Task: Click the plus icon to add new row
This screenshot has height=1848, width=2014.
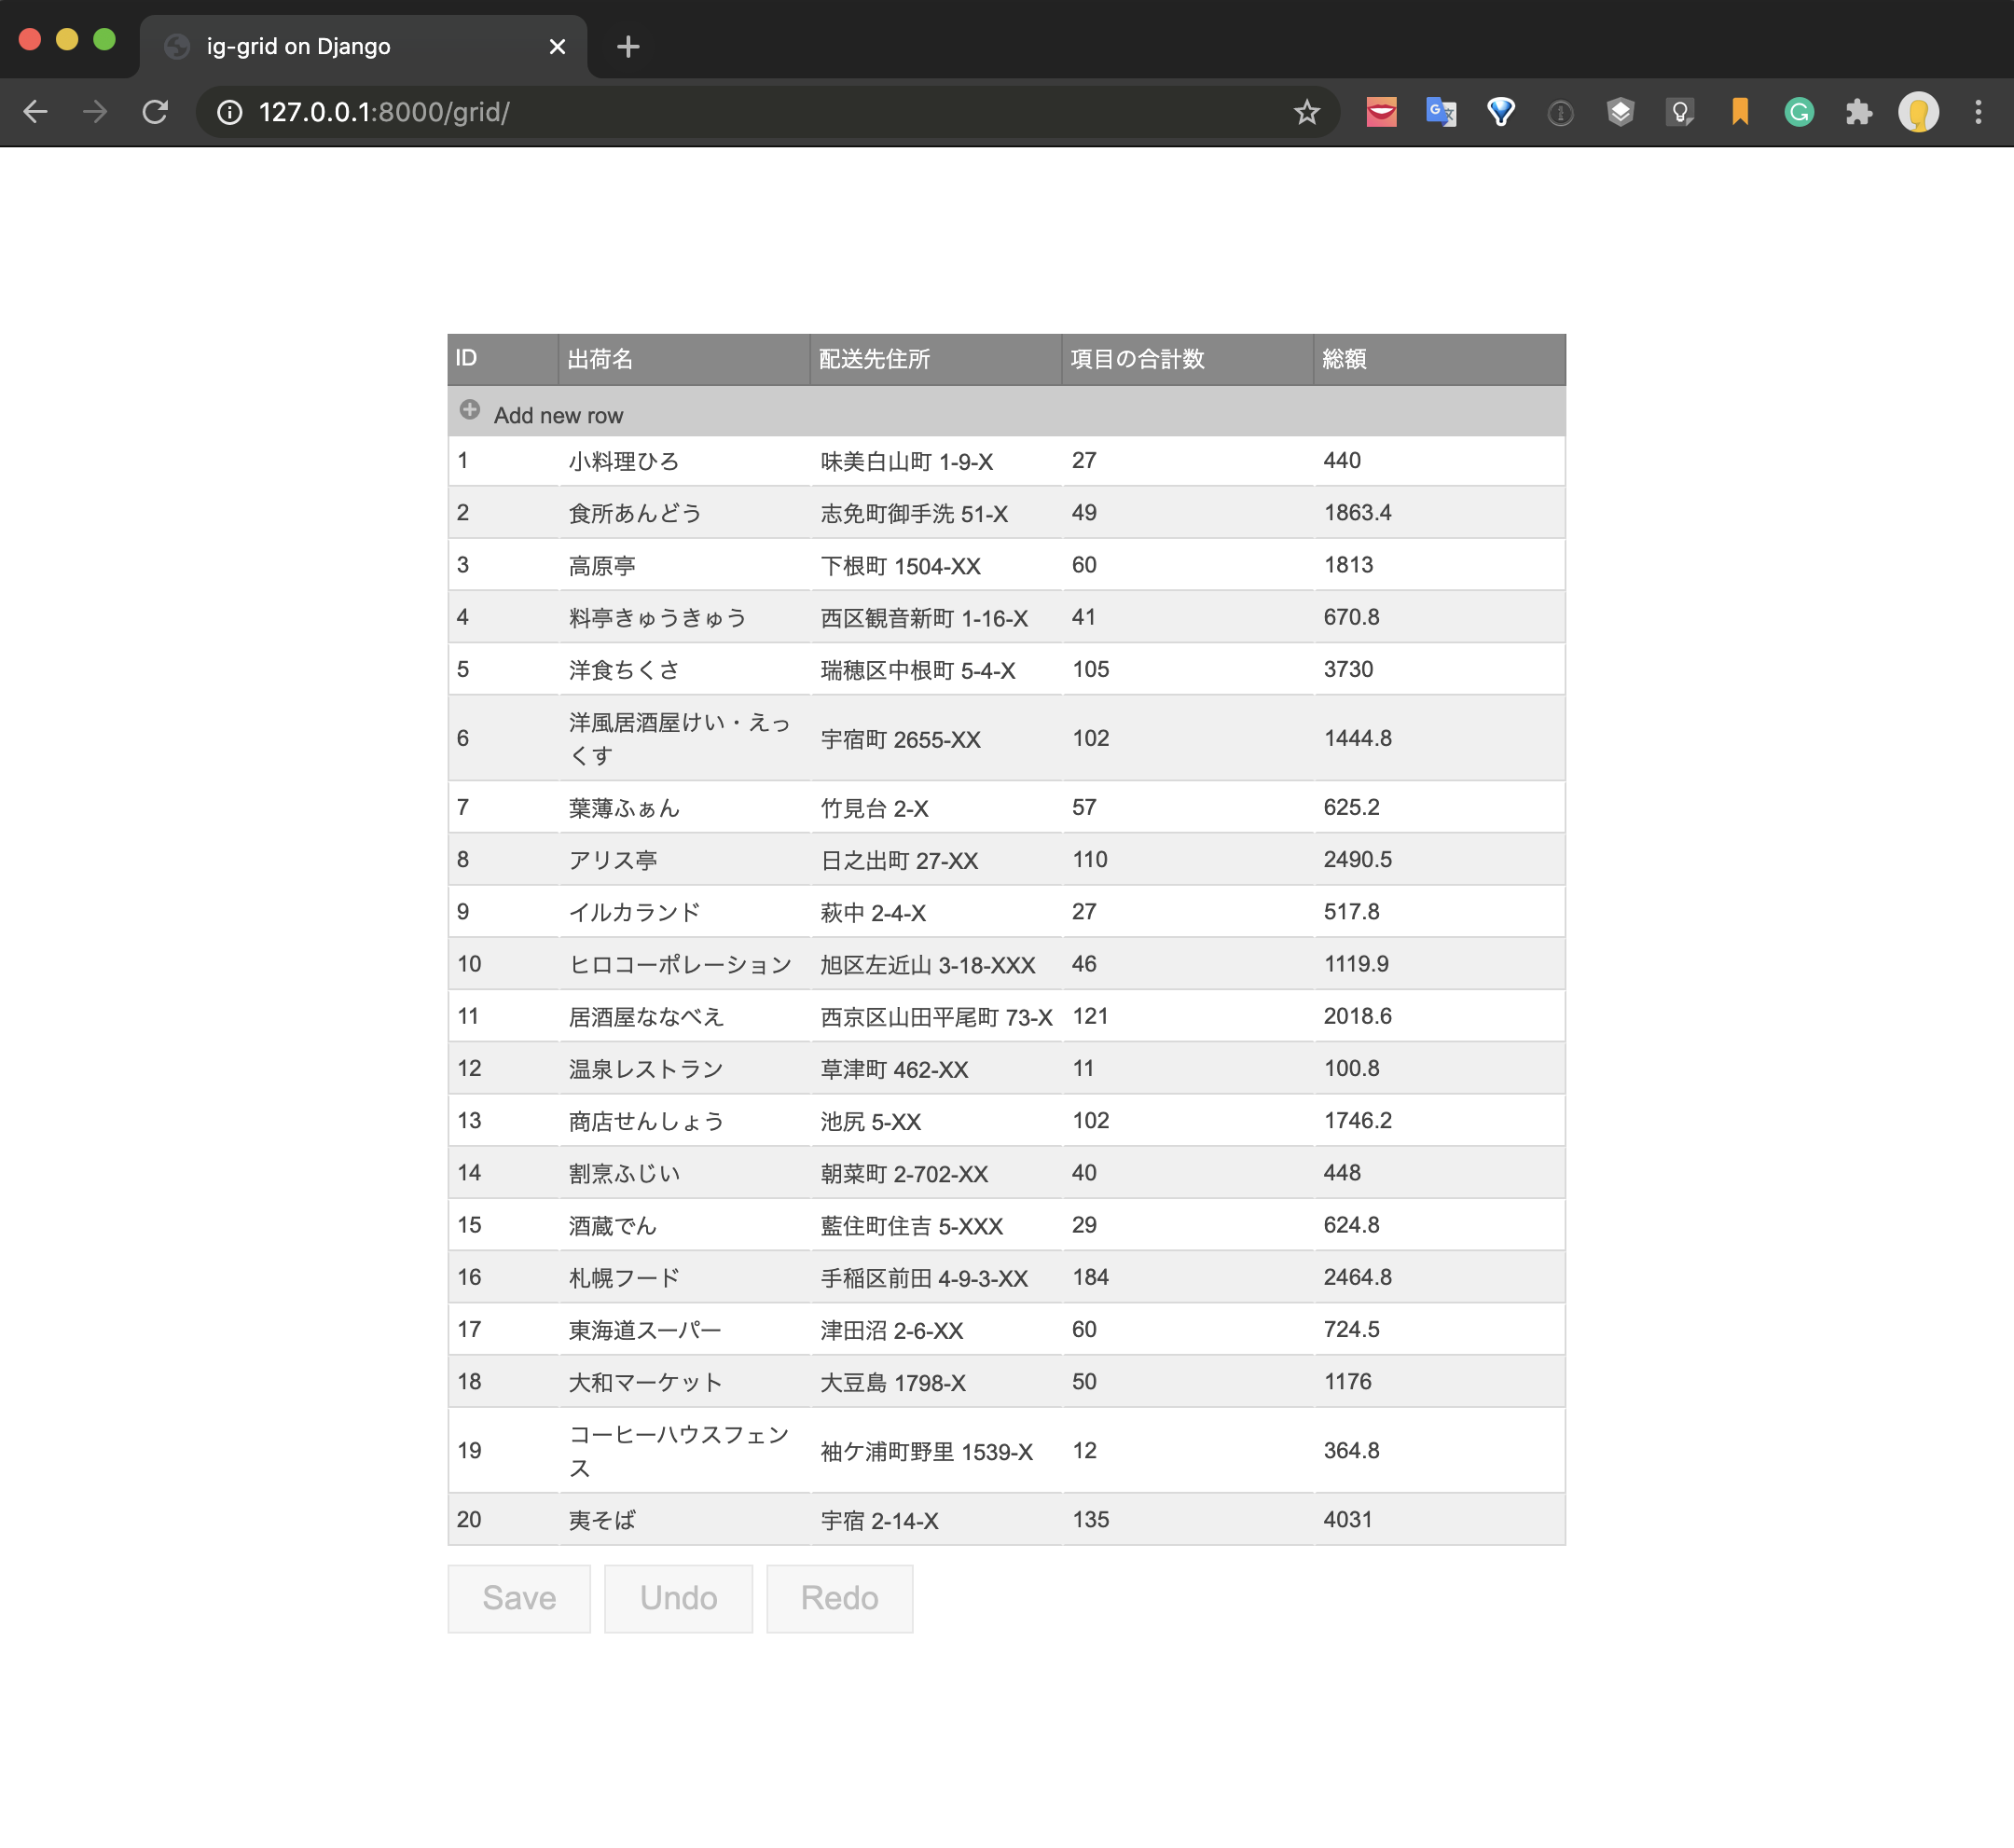Action: tap(469, 410)
